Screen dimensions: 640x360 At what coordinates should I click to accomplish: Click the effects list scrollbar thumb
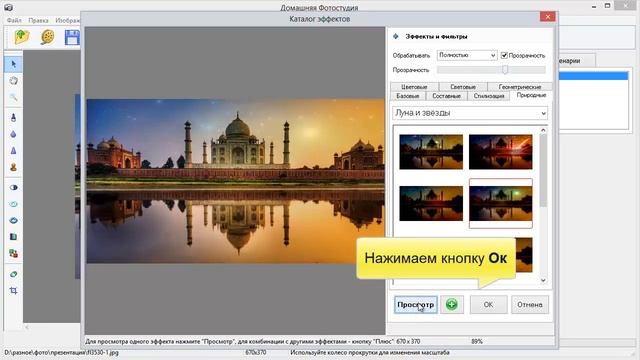tap(543, 171)
